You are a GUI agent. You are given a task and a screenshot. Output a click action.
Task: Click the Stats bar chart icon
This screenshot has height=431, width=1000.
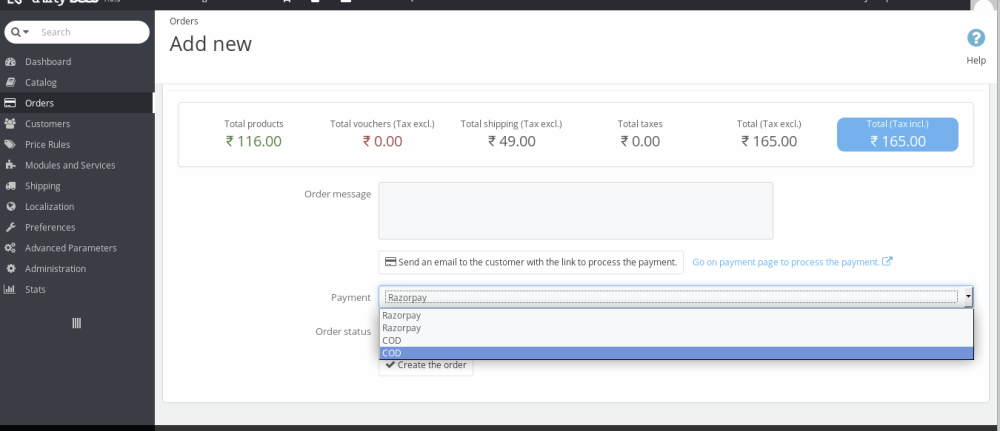[10, 289]
